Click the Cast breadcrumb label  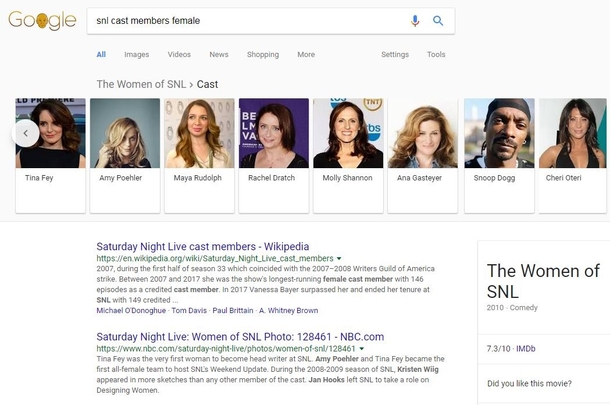click(207, 84)
